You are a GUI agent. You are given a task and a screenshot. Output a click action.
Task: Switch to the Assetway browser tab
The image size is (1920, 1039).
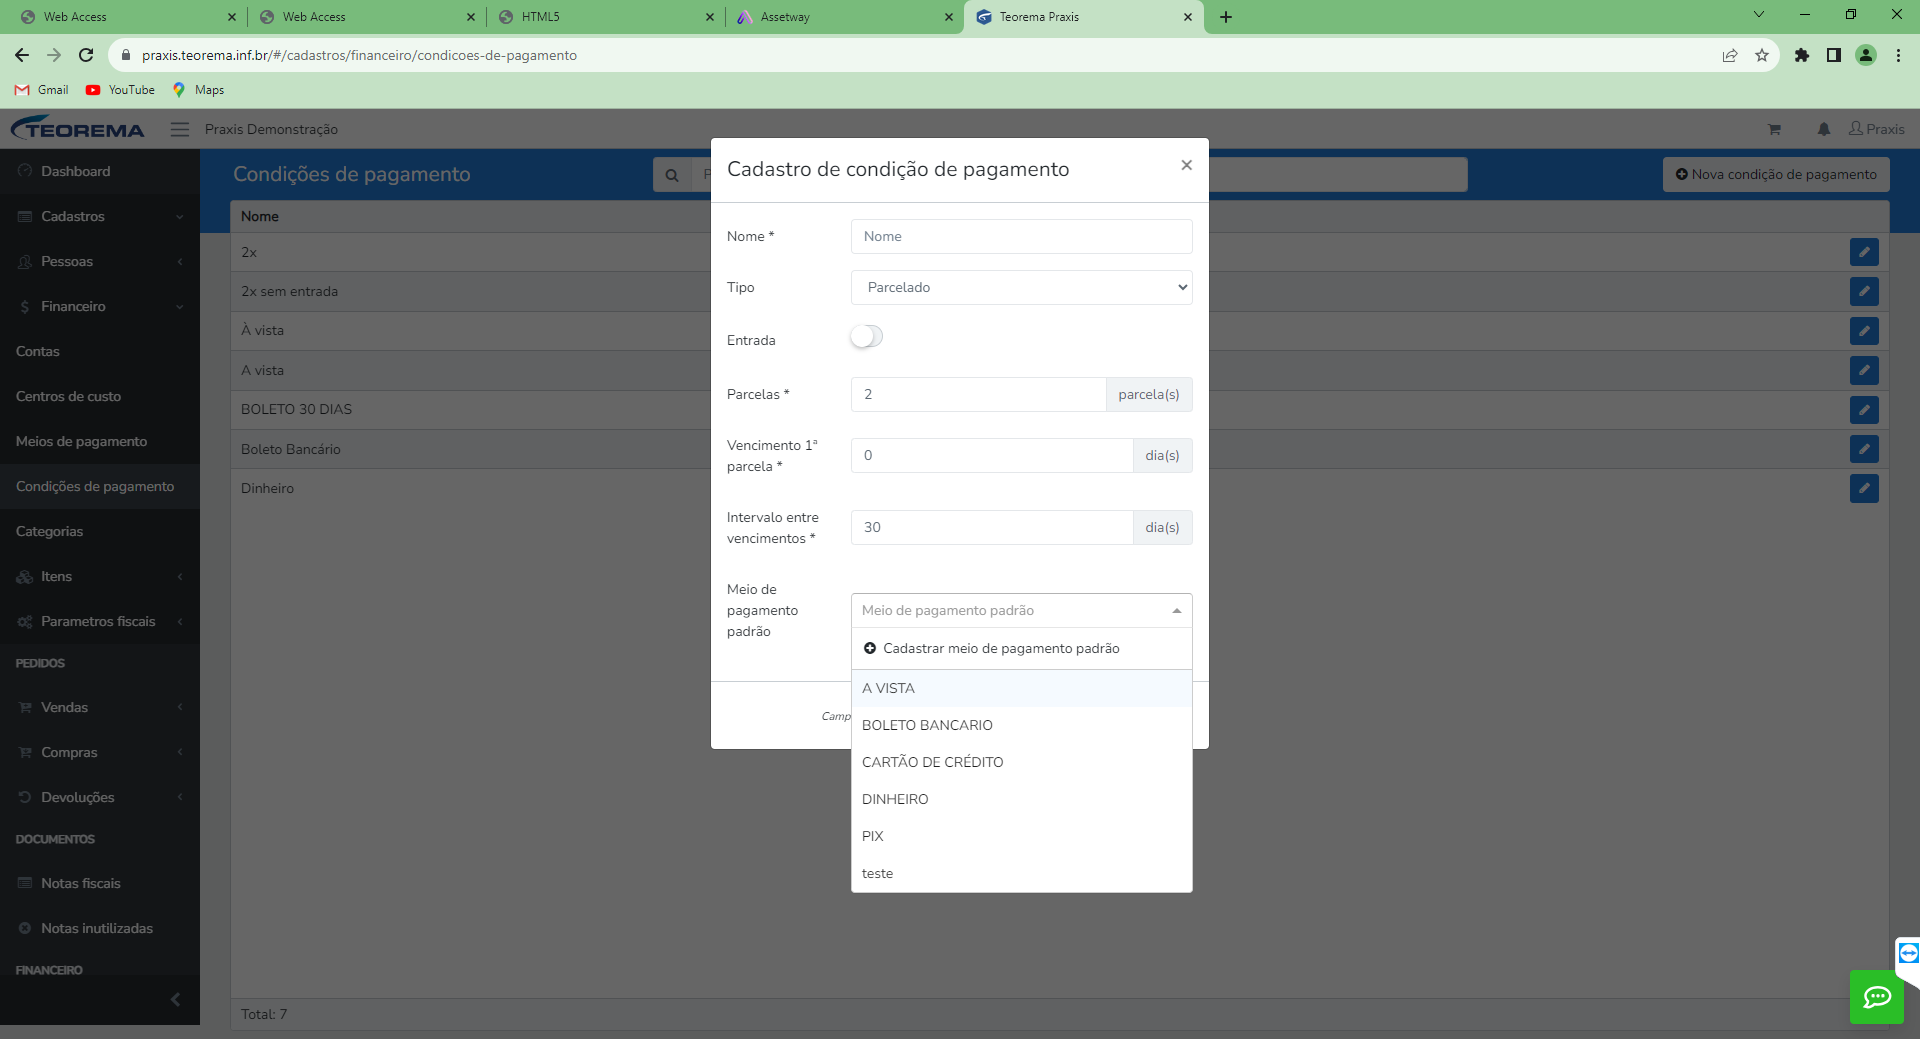click(844, 17)
